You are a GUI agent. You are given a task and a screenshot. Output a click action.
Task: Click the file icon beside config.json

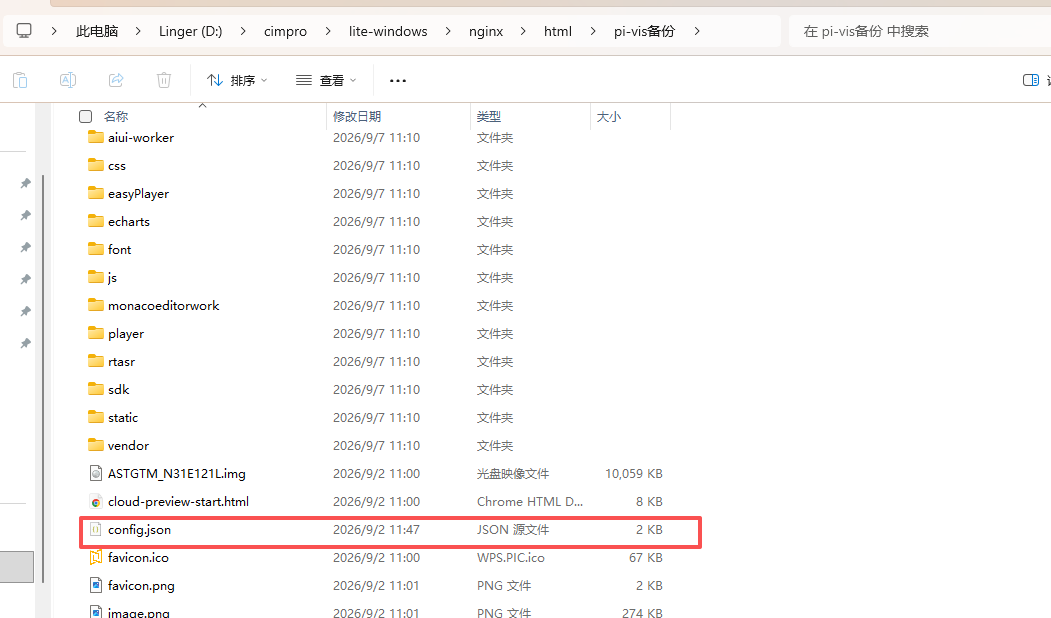(x=96, y=530)
